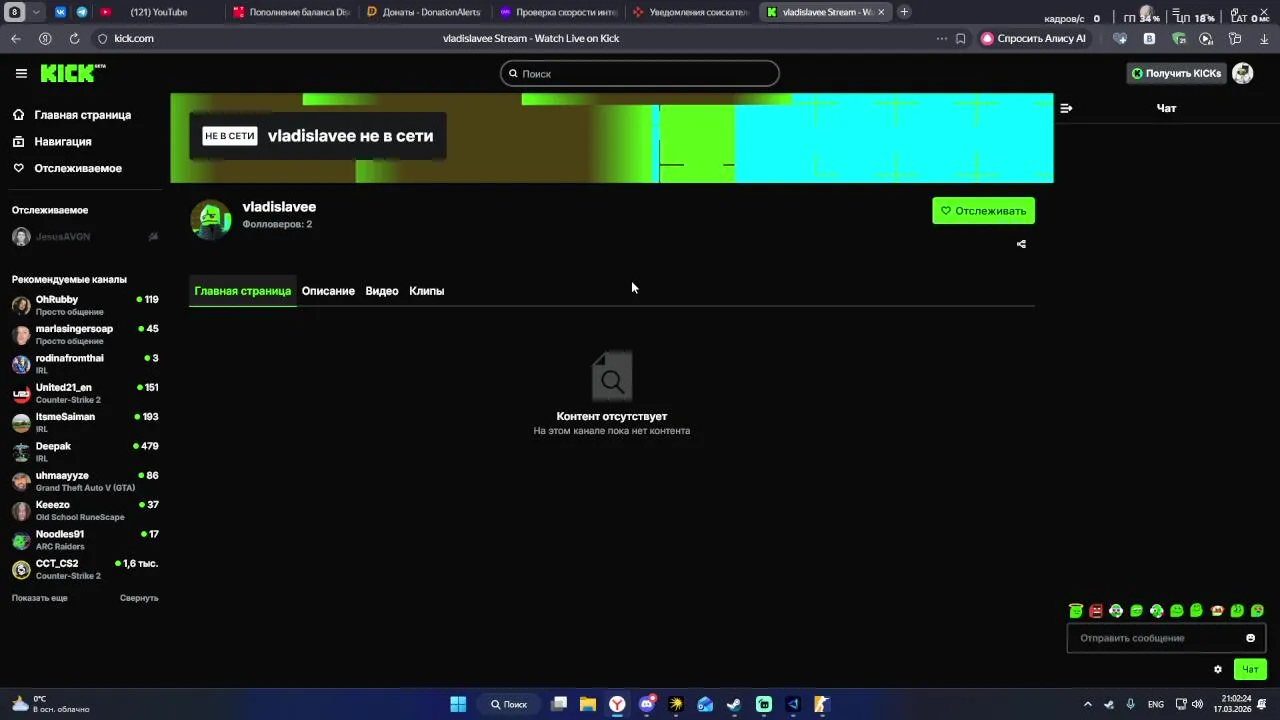Open the CCT_CS2 recommended channel
The width and height of the screenshot is (1280, 720).
click(85, 569)
